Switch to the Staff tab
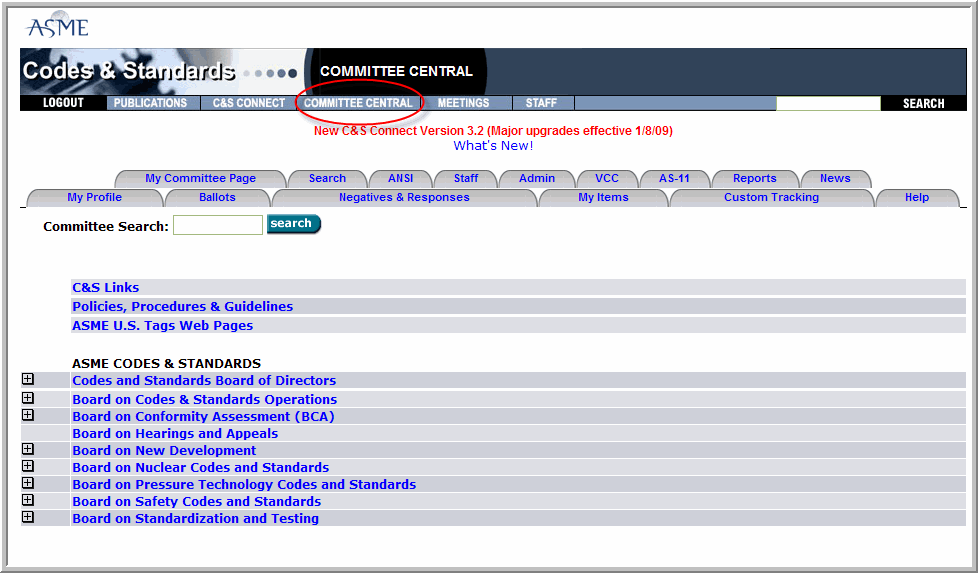 pos(466,178)
